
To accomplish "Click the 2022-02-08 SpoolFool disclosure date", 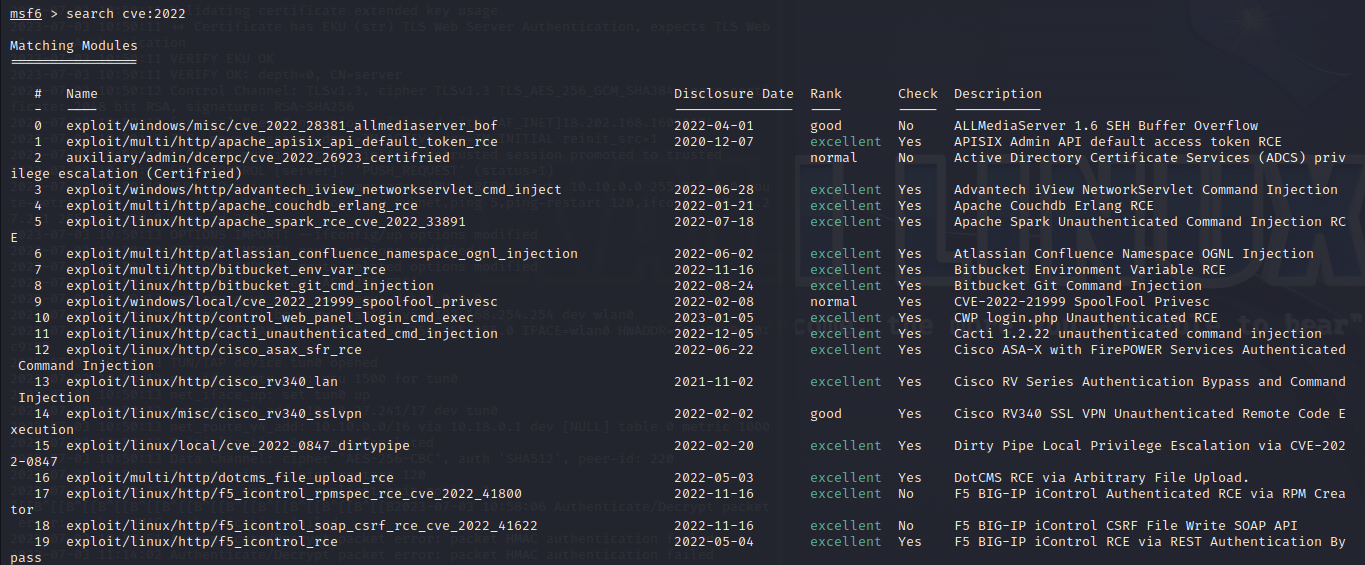I will pos(714,302).
